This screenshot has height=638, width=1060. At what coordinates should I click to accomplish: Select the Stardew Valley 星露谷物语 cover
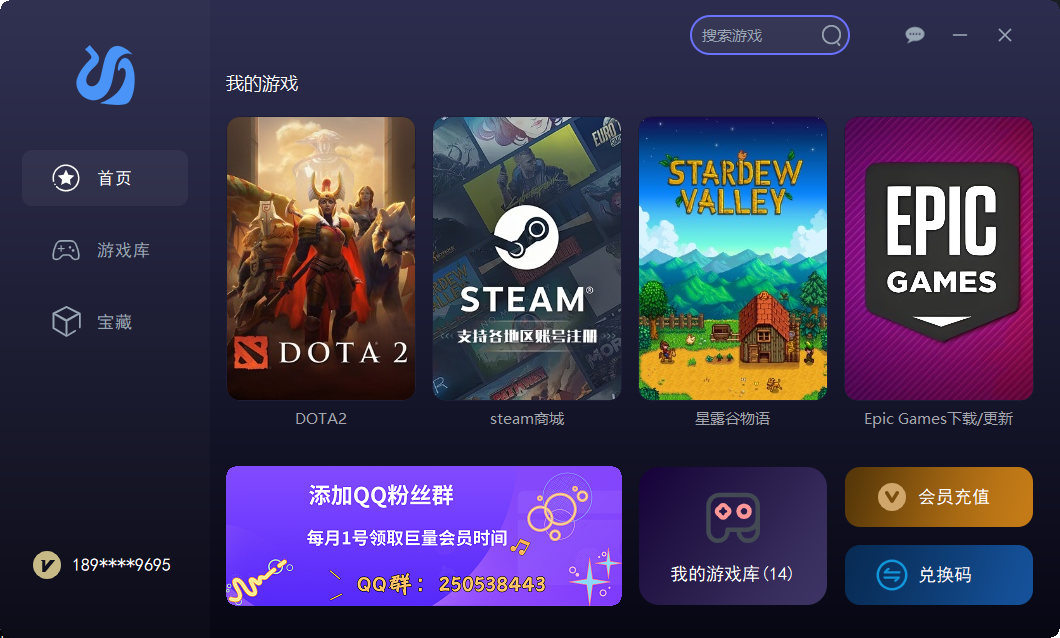(x=733, y=258)
